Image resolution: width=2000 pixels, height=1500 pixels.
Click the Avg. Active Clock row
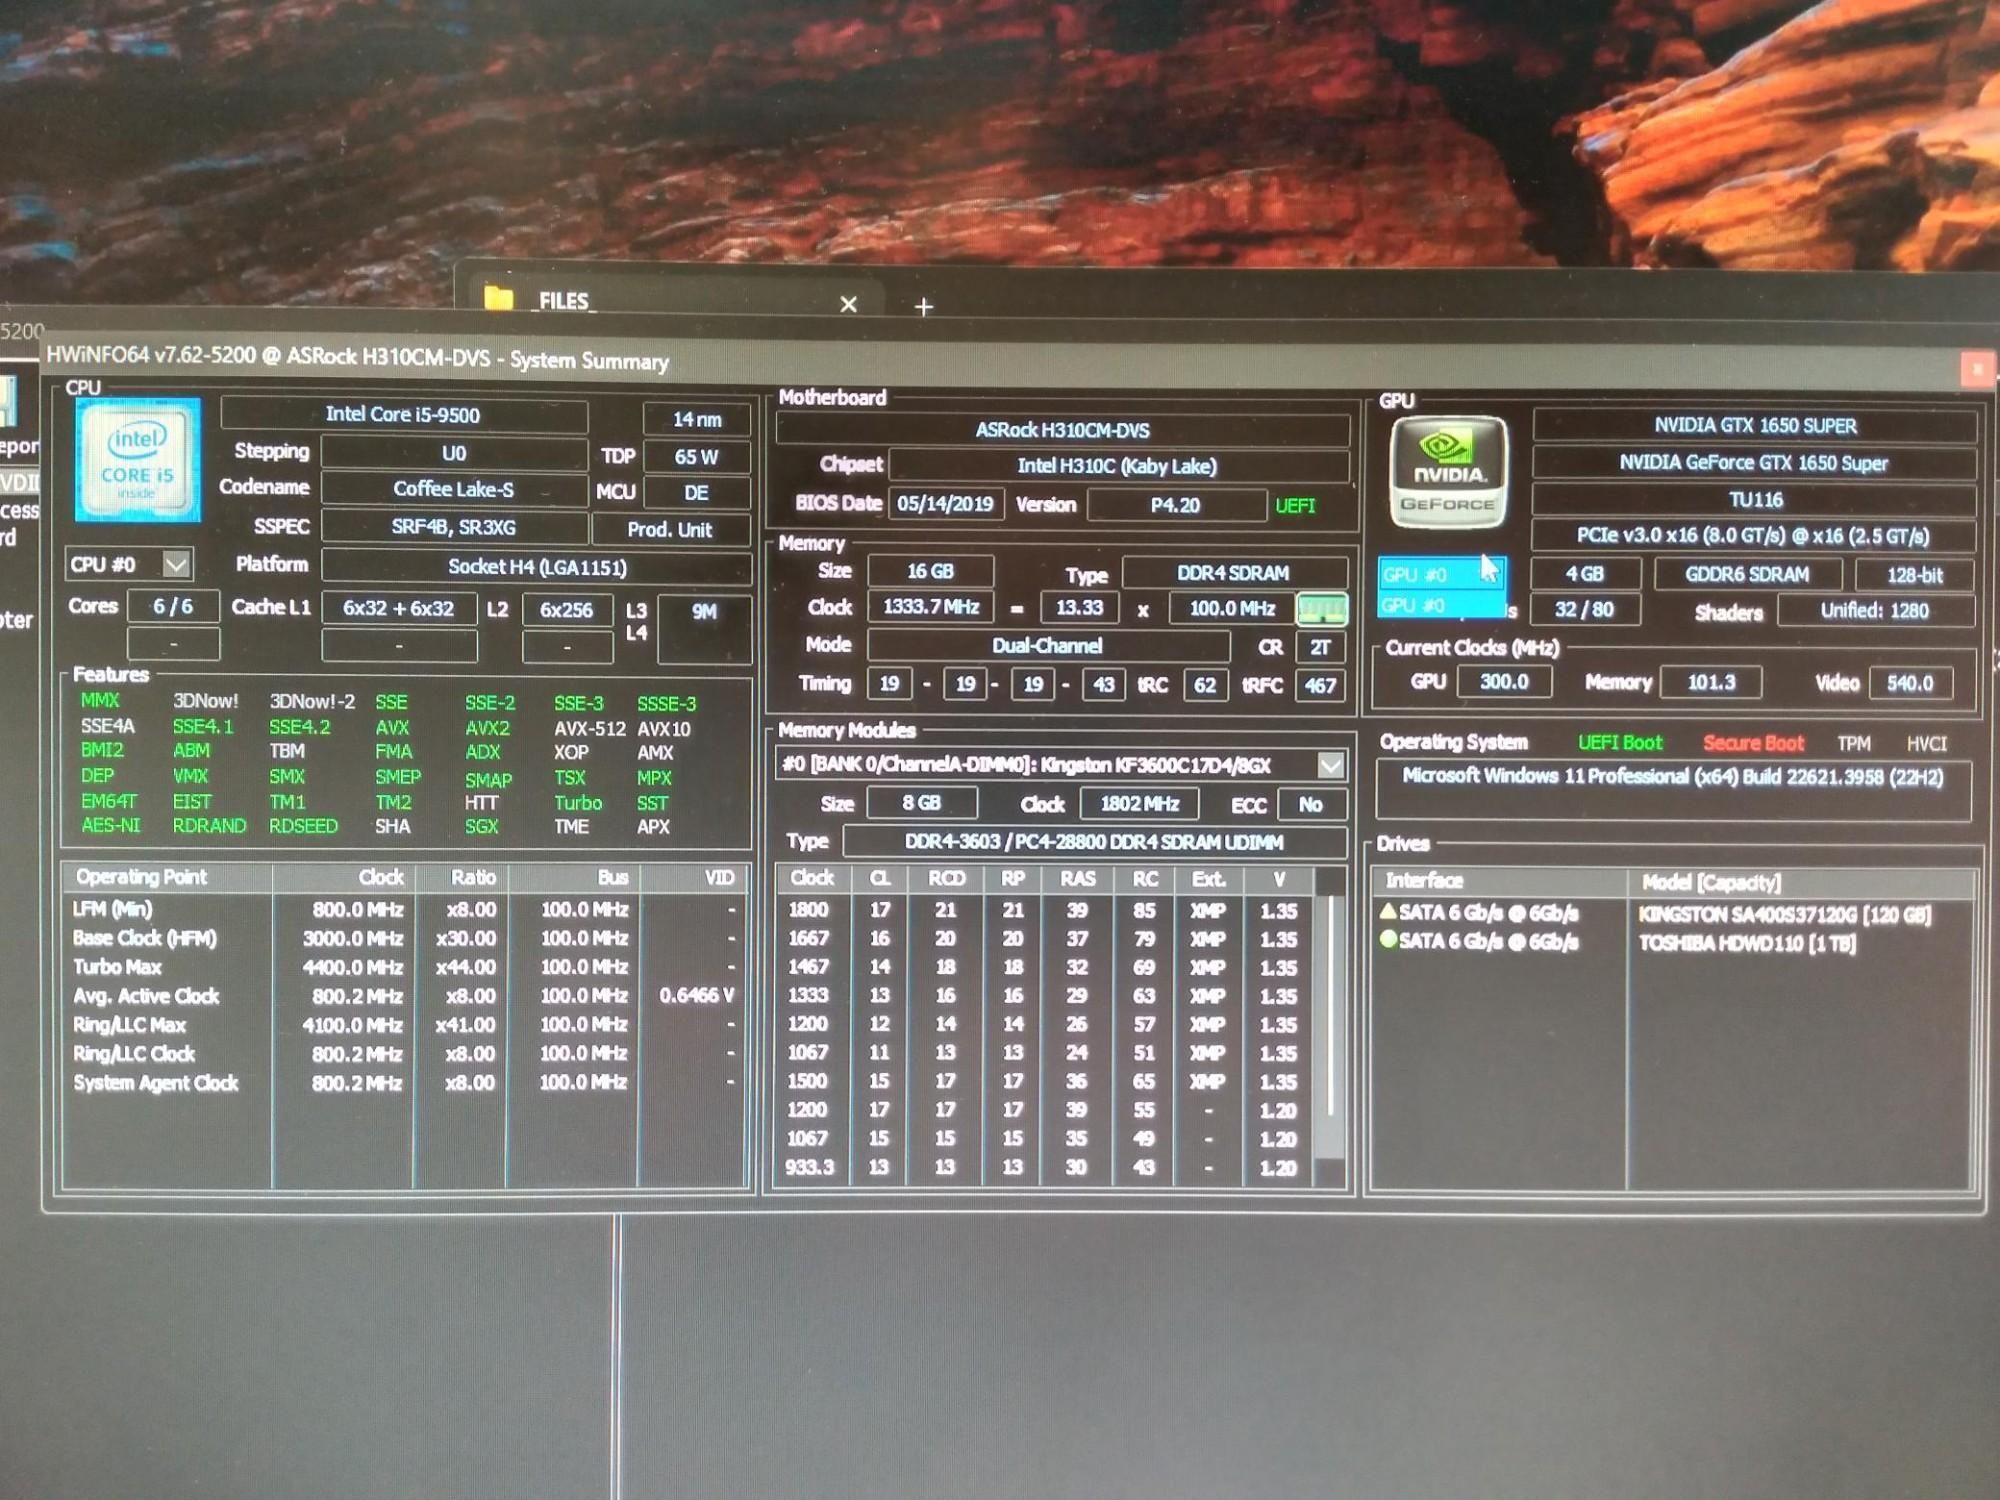[x=405, y=996]
